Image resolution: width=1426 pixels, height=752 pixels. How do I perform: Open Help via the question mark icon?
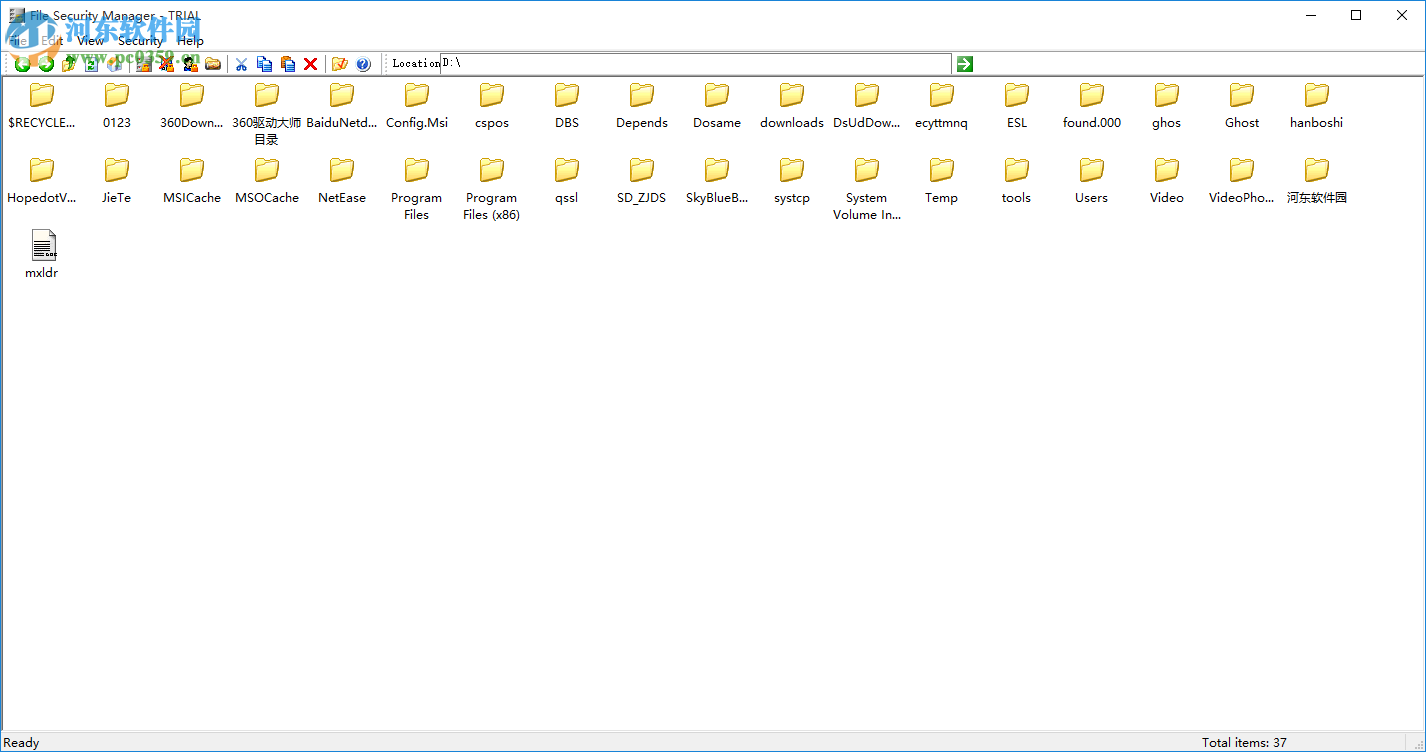click(x=363, y=63)
